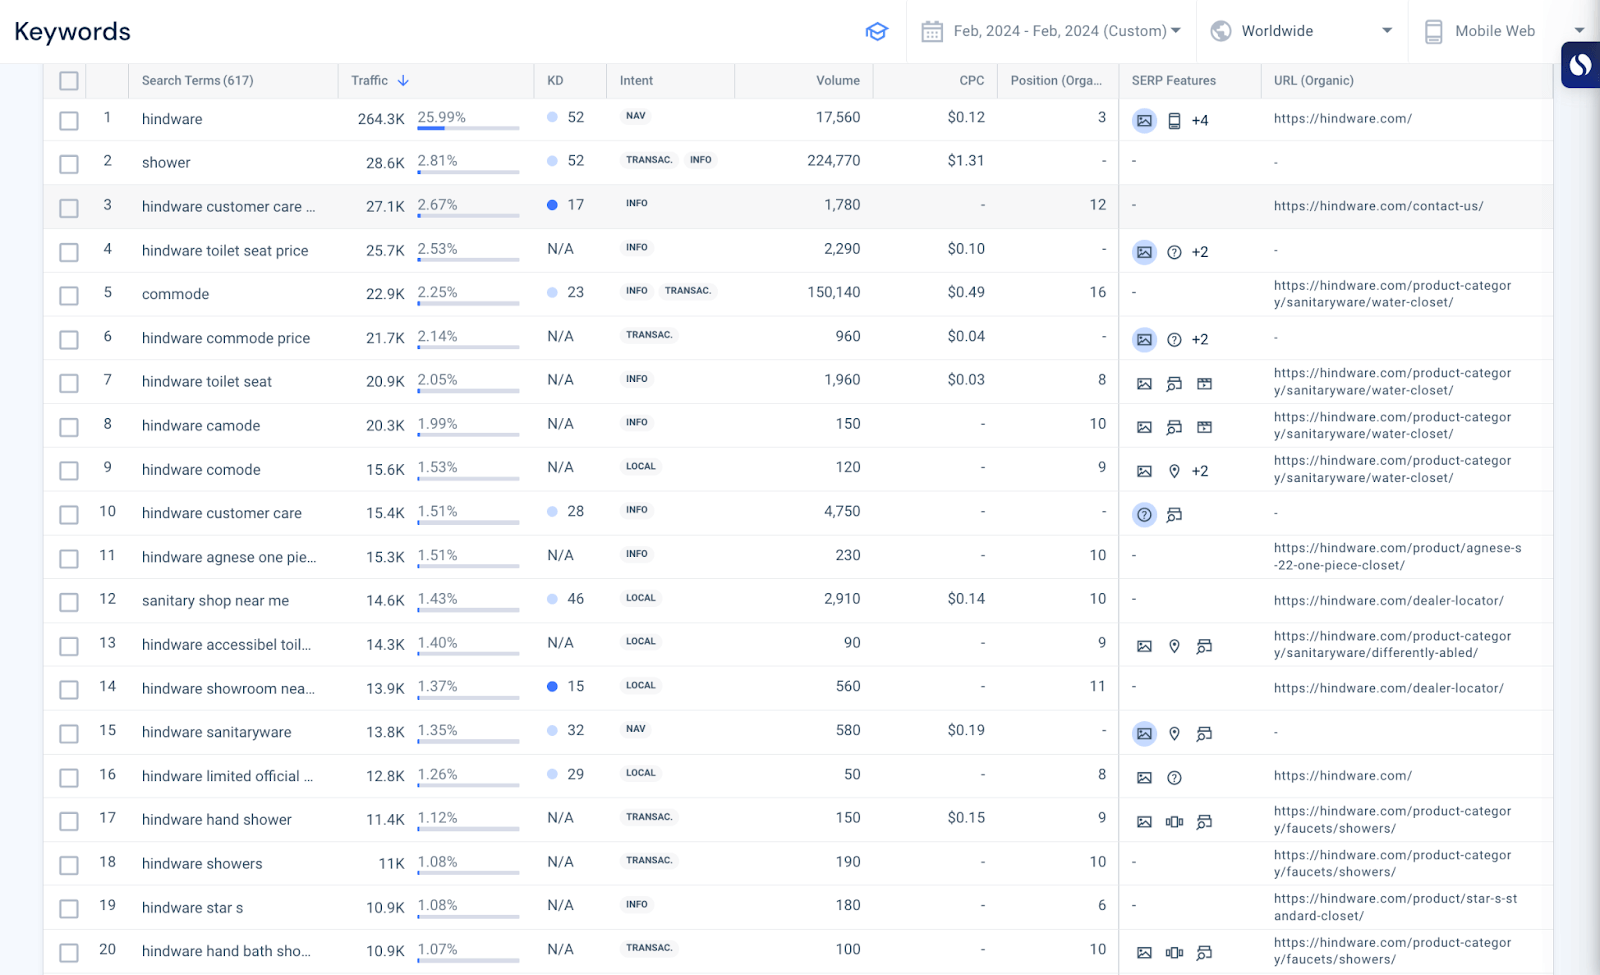Click the traffic share bar for shower 2.81%

pos(468,172)
